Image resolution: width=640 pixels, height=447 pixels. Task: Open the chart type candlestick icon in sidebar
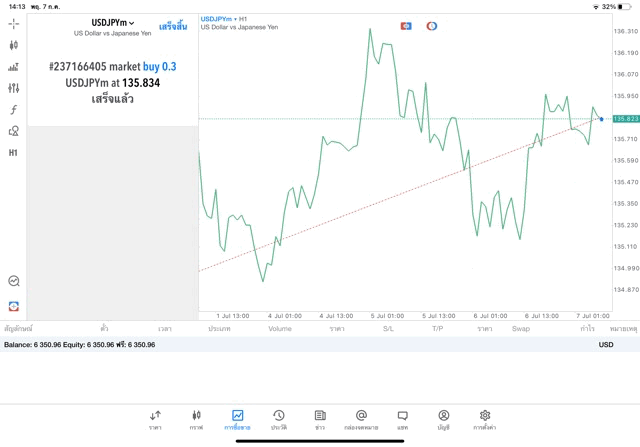coord(13,45)
